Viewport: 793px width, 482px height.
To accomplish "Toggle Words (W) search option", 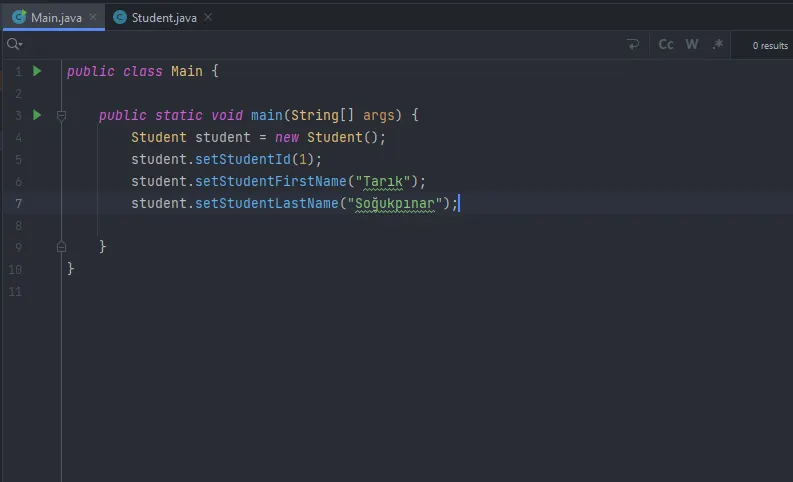I will (x=692, y=45).
